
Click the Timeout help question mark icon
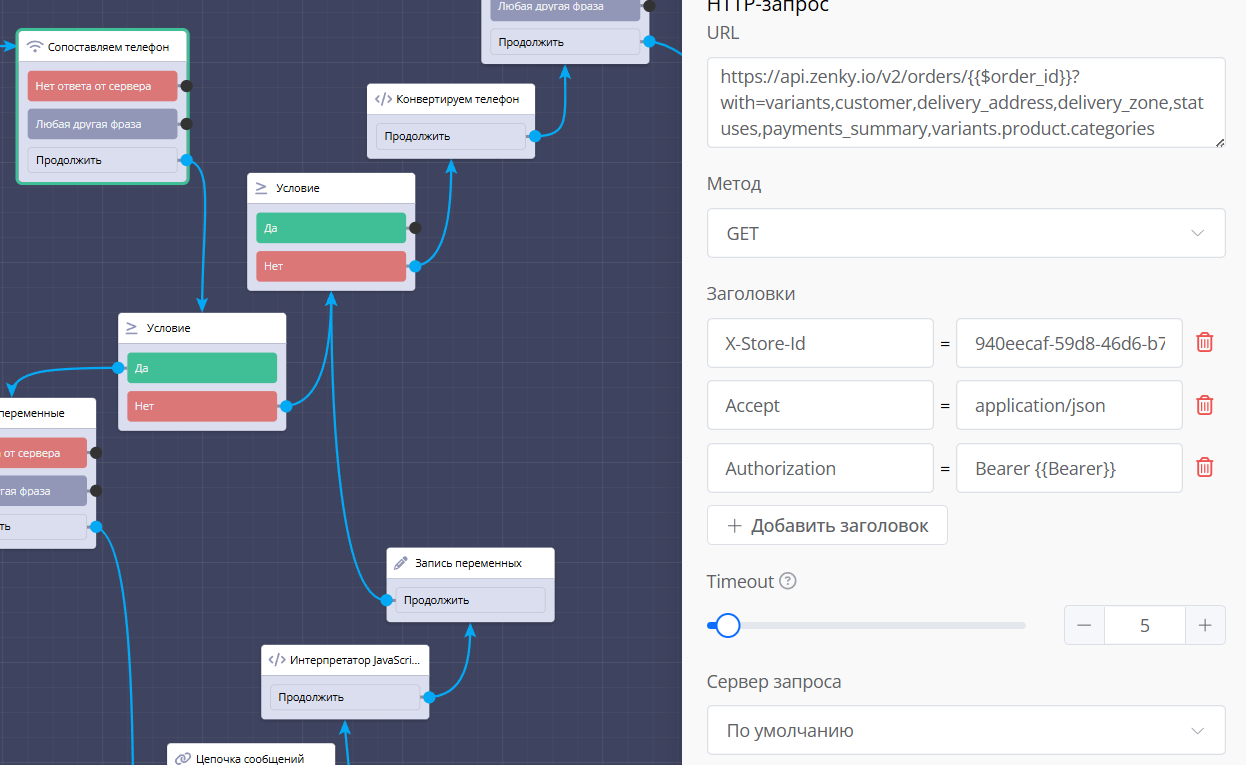pos(788,581)
